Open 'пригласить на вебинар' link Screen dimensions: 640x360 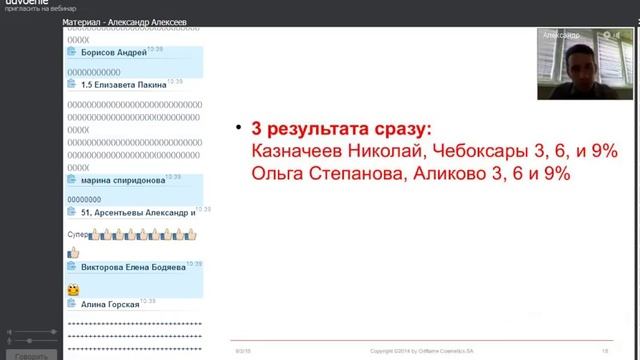click(40, 9)
